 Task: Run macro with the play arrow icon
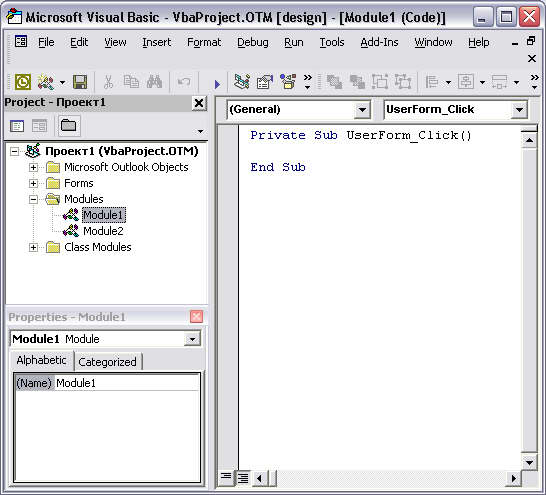[x=217, y=84]
